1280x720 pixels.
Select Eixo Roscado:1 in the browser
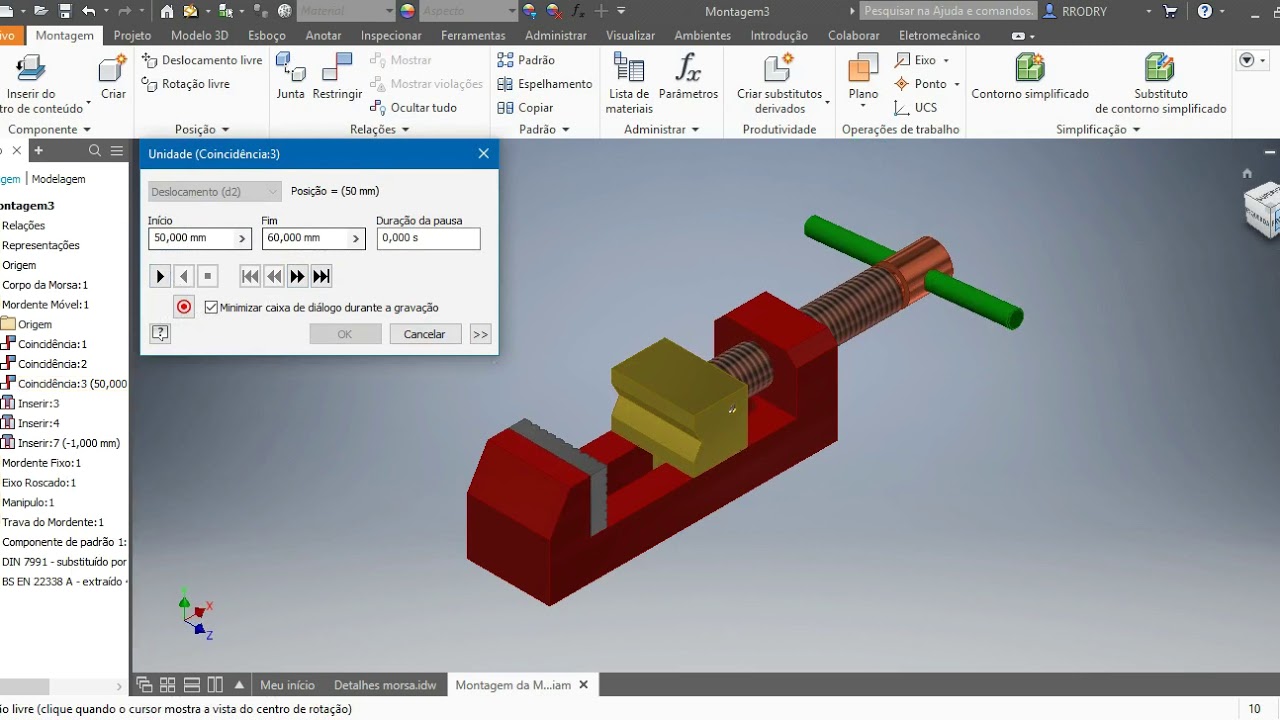(39, 483)
